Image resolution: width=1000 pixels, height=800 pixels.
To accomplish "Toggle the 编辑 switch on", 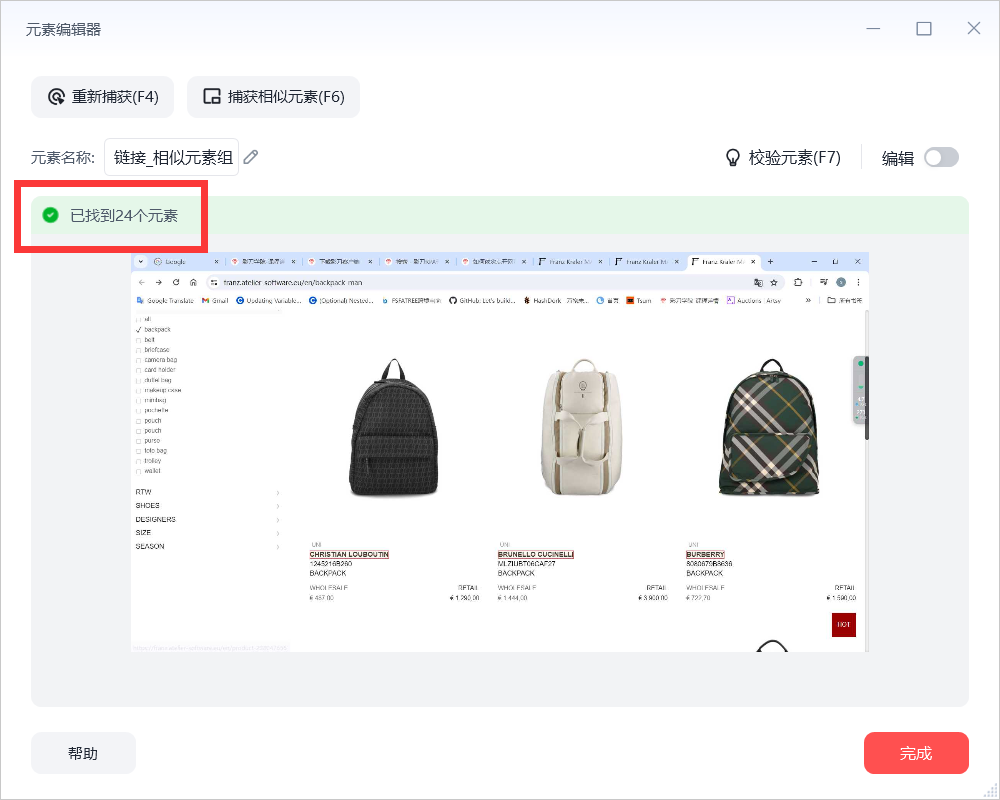I will tap(941, 157).
